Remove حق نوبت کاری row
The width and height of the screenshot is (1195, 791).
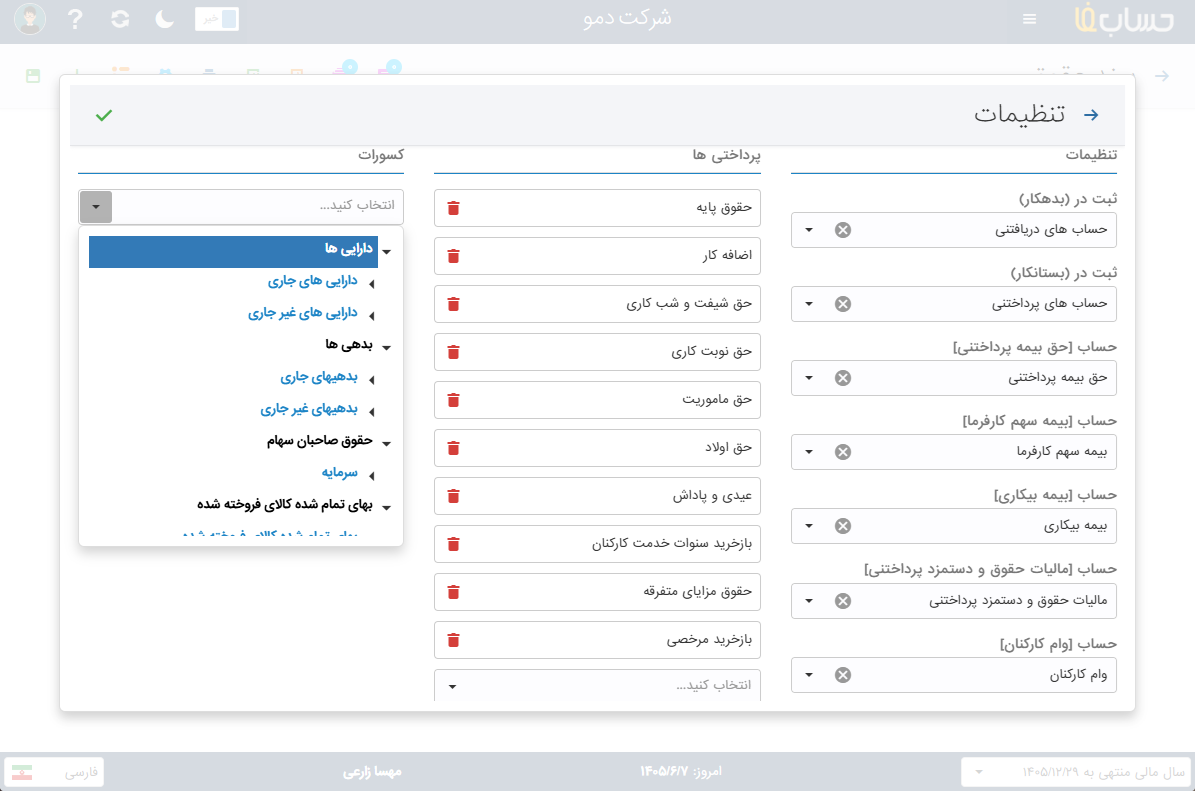click(453, 352)
